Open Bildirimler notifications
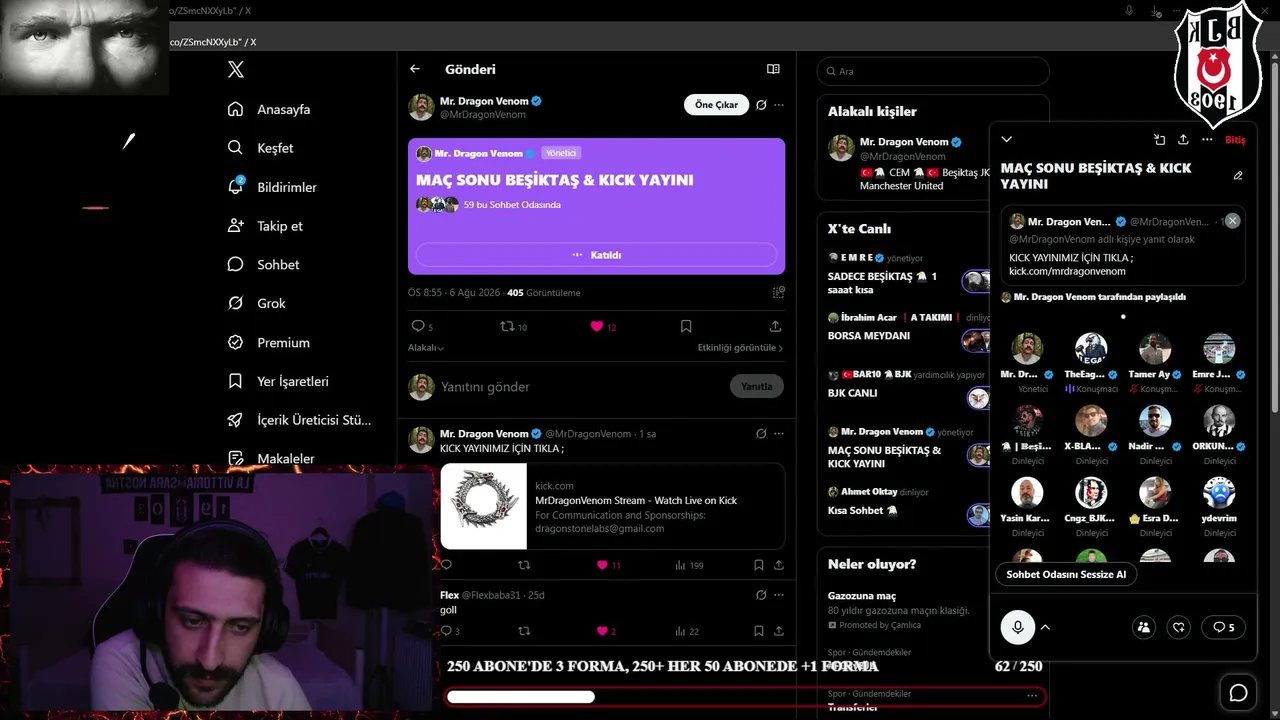The image size is (1280, 720). click(271, 187)
